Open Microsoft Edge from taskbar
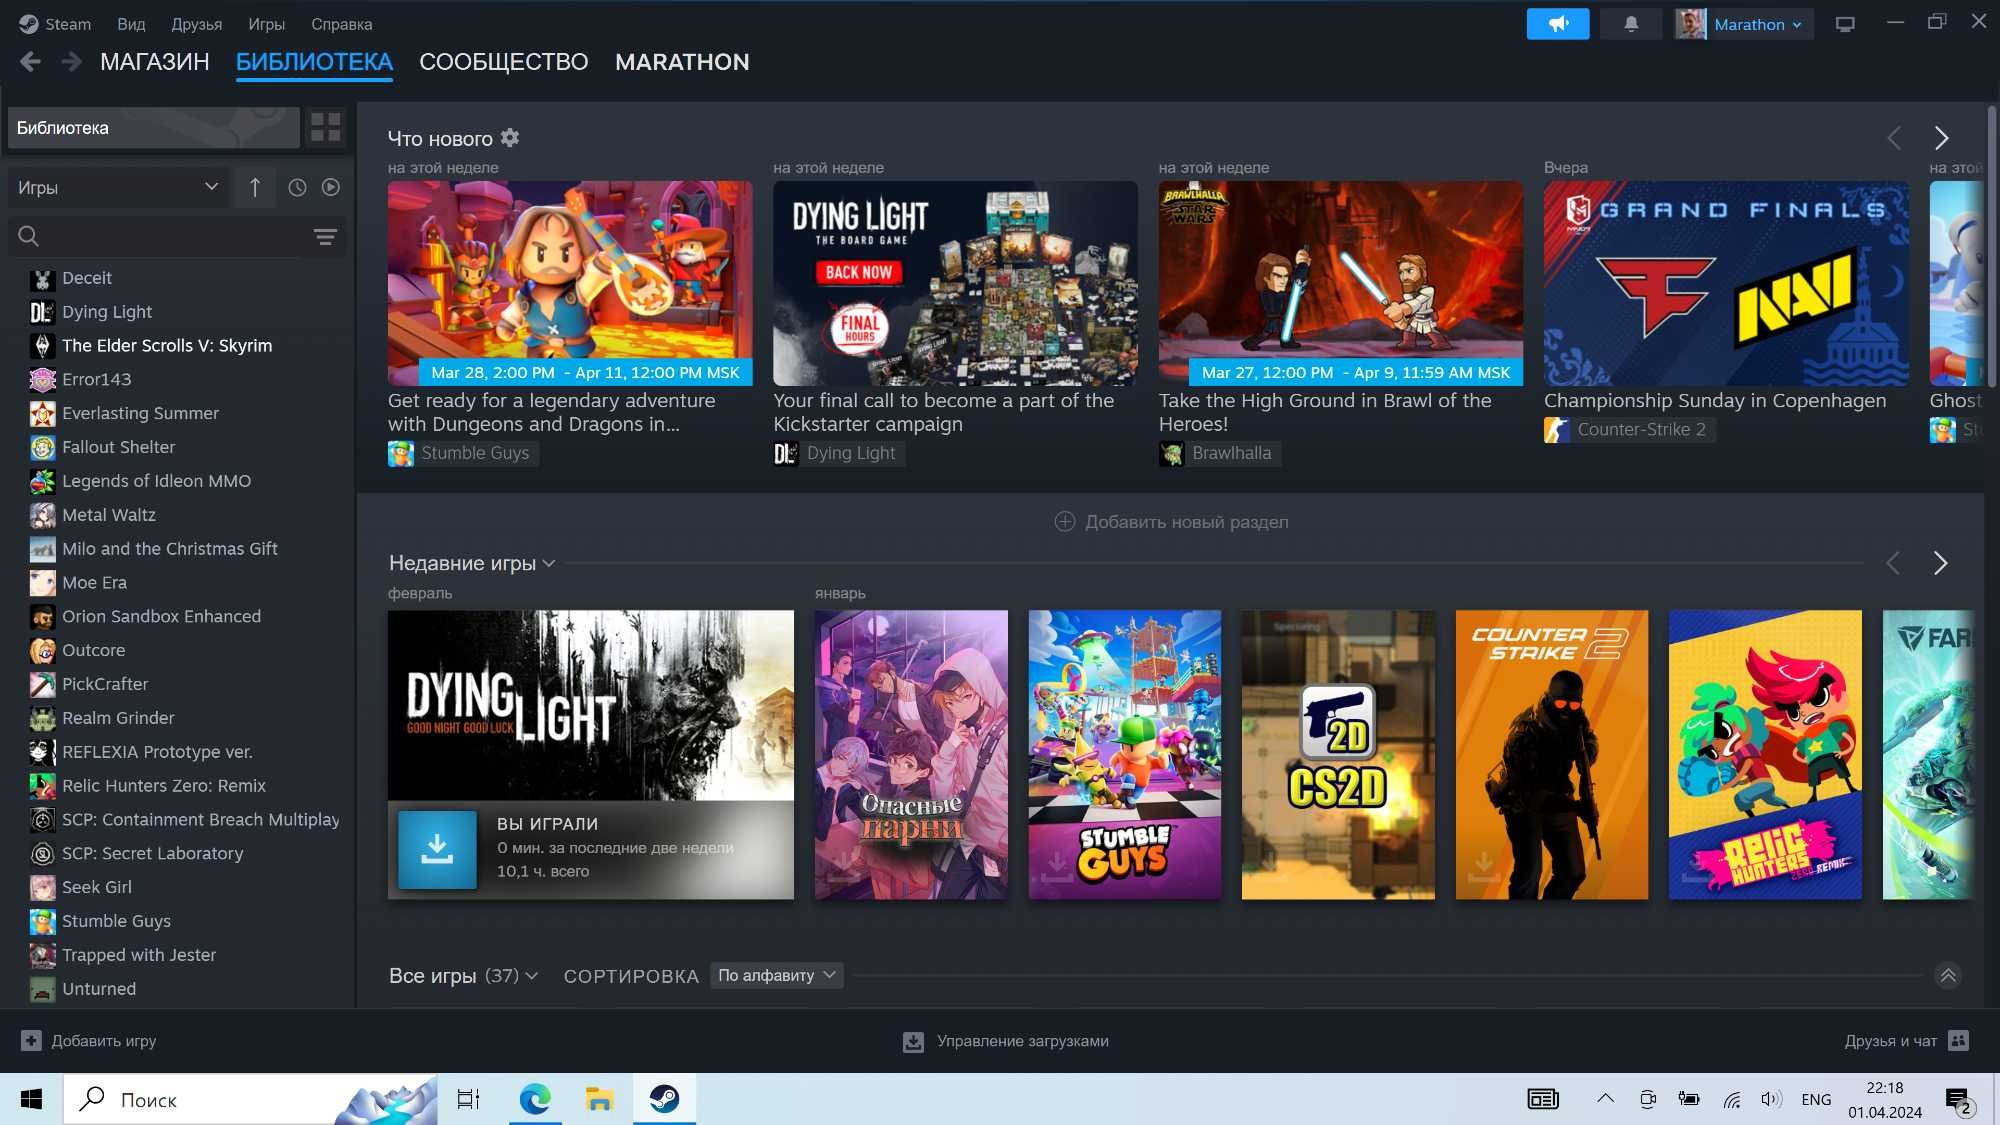The height and width of the screenshot is (1125, 2000). (x=535, y=1099)
